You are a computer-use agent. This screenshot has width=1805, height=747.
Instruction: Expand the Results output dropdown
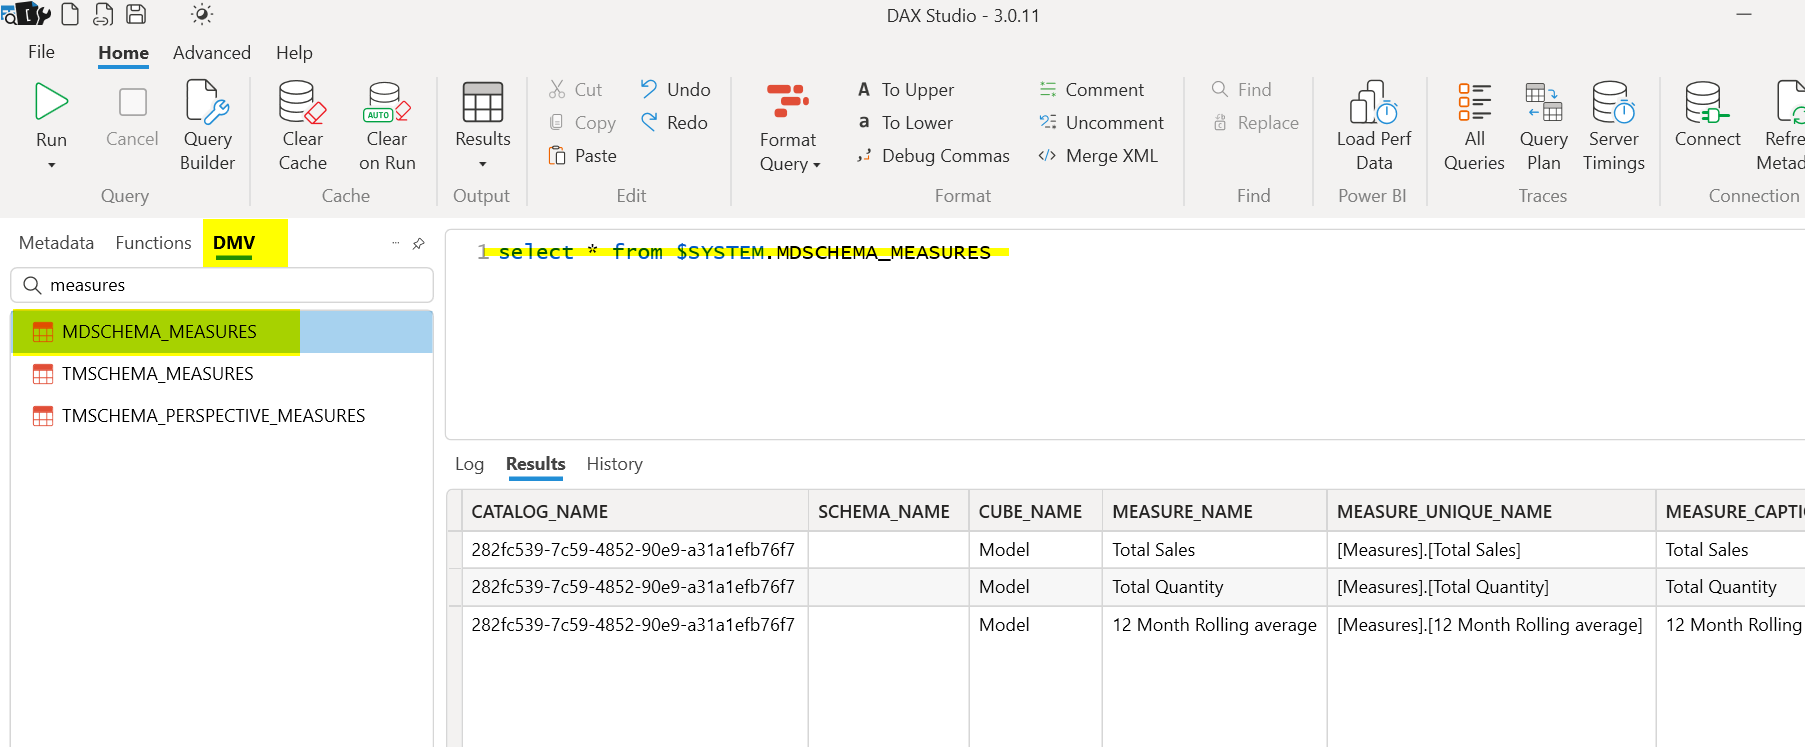click(483, 164)
